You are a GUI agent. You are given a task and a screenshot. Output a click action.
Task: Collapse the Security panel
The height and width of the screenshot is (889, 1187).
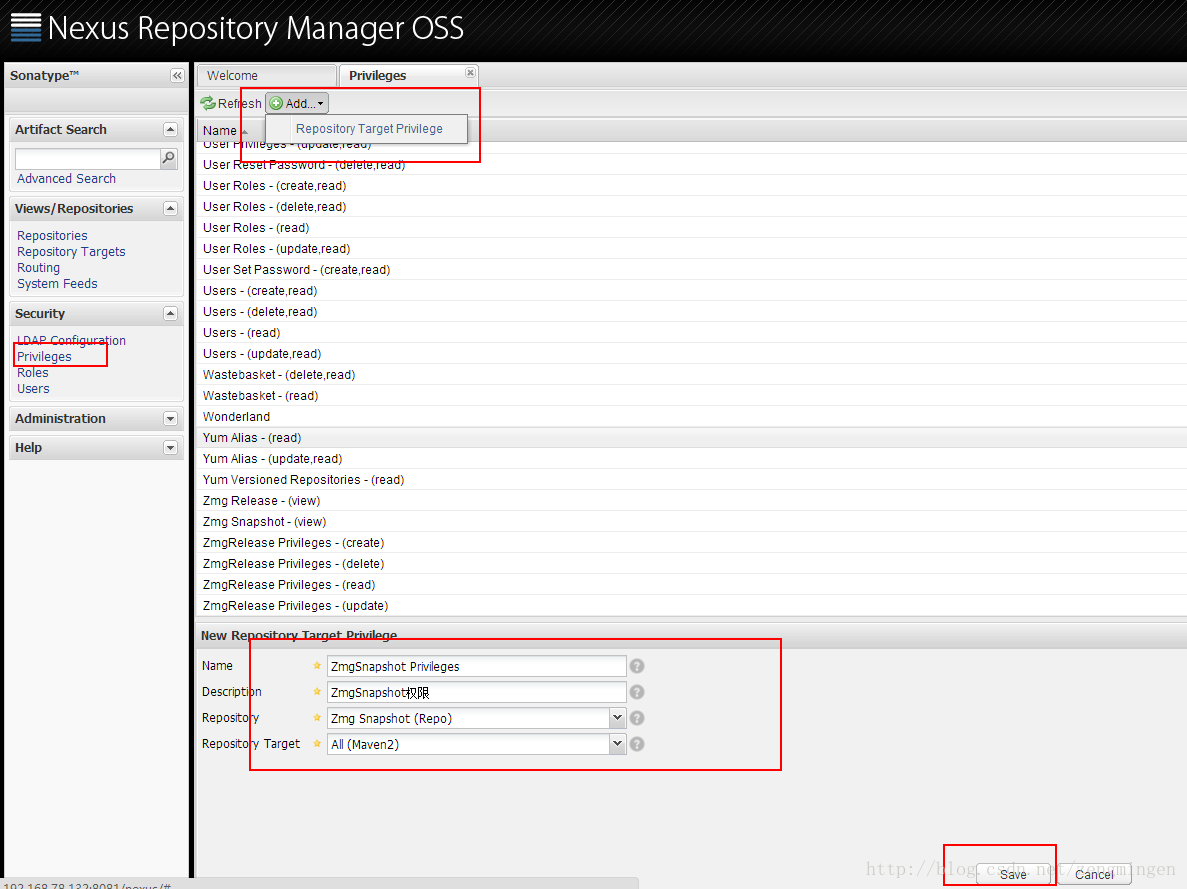pyautogui.click(x=170, y=313)
